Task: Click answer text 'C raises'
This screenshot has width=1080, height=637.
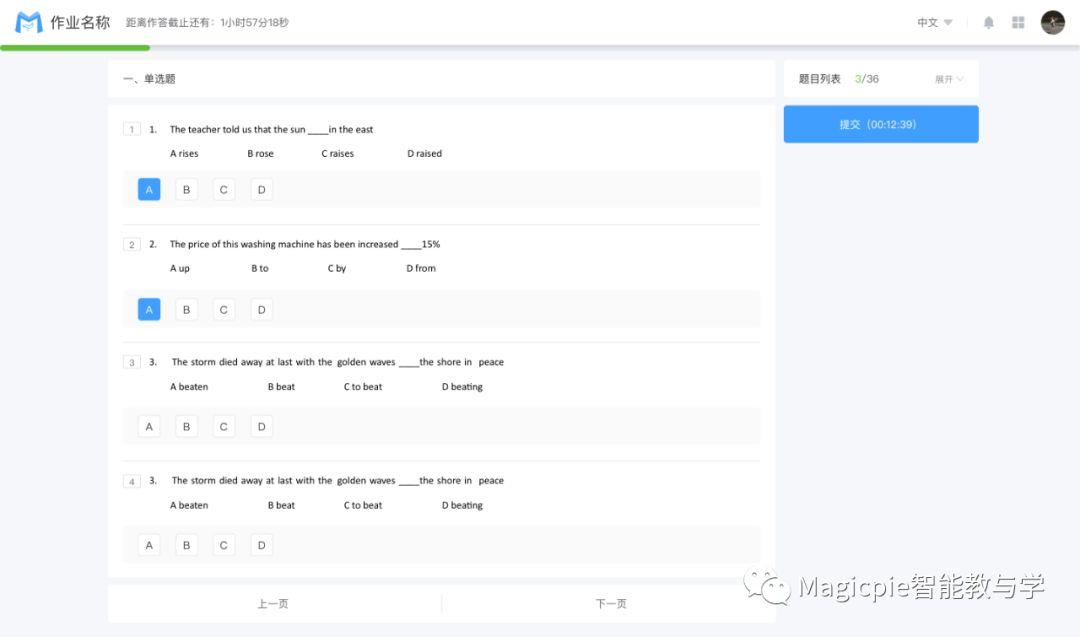Action: pos(338,154)
